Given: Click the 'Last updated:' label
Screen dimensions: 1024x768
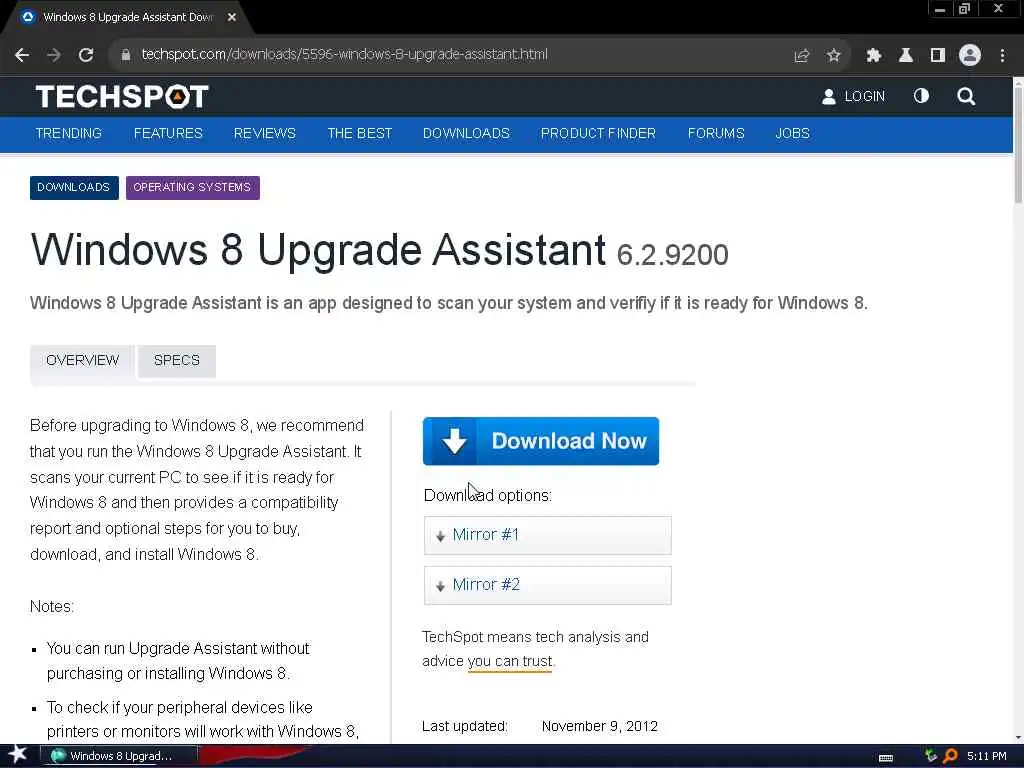Looking at the screenshot, I should click(465, 726).
